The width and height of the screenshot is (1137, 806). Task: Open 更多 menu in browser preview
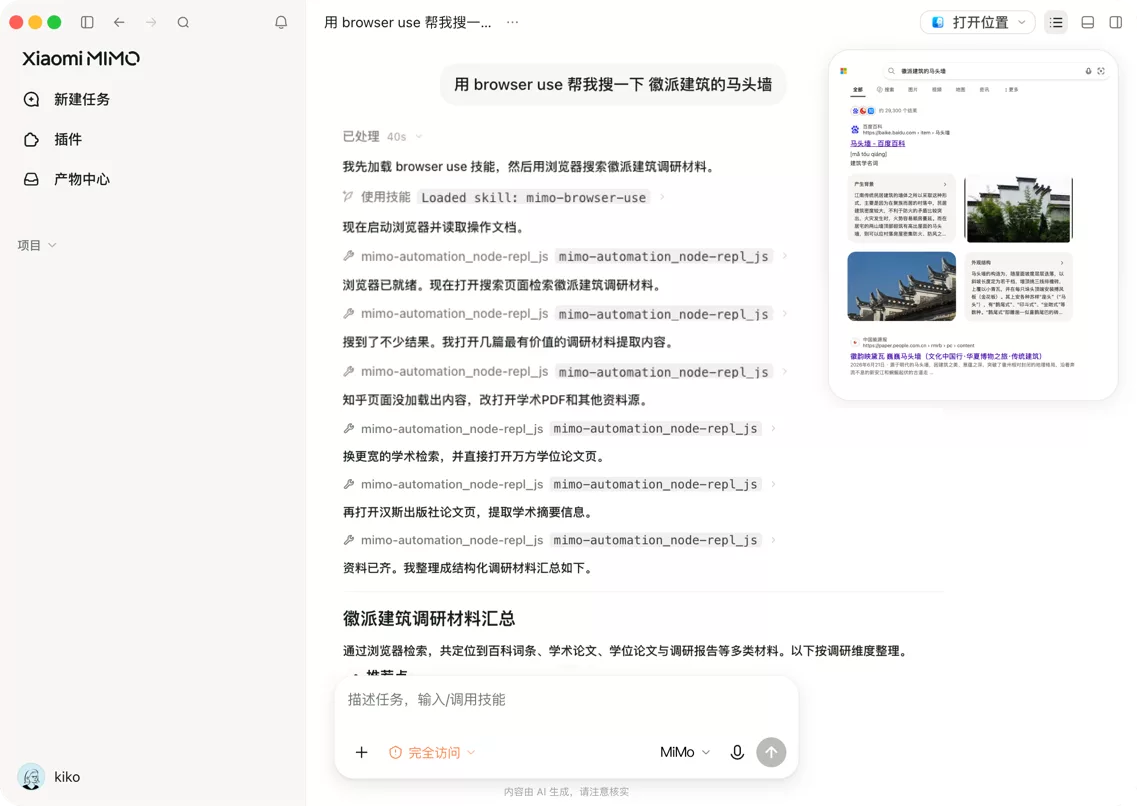tap(1012, 90)
